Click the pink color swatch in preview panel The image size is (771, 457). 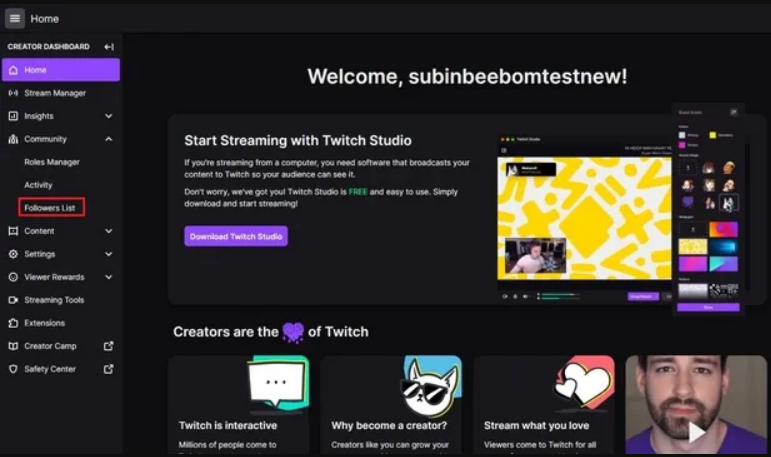(x=682, y=145)
